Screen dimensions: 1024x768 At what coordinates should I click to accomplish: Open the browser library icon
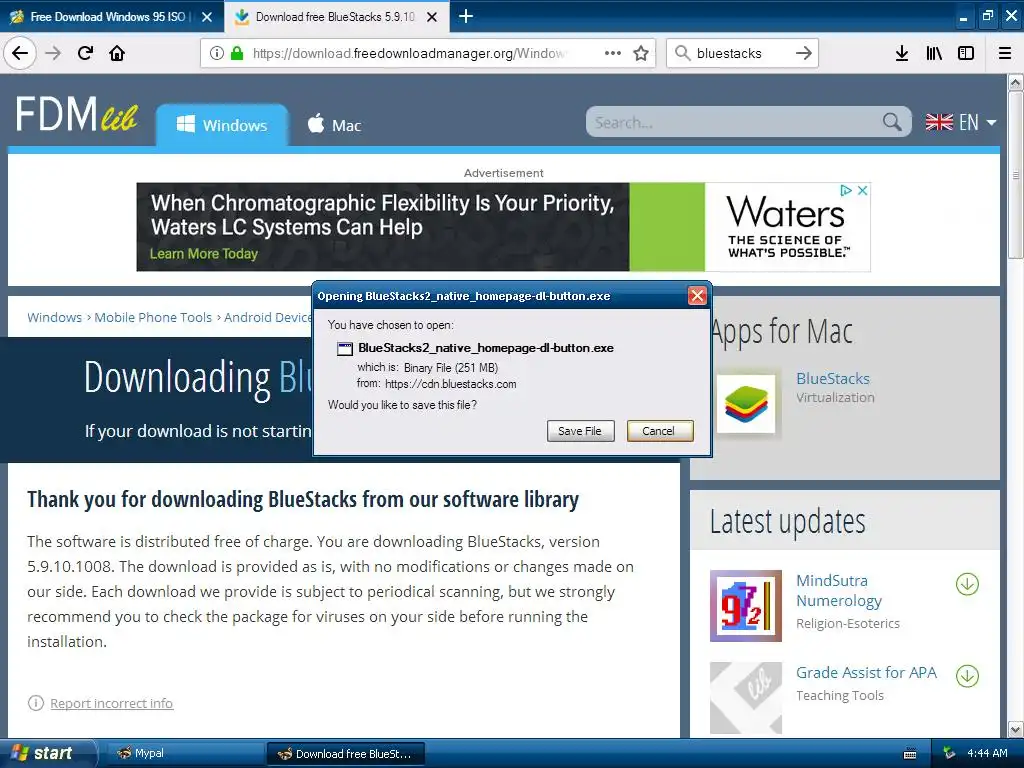pyautogui.click(x=934, y=53)
